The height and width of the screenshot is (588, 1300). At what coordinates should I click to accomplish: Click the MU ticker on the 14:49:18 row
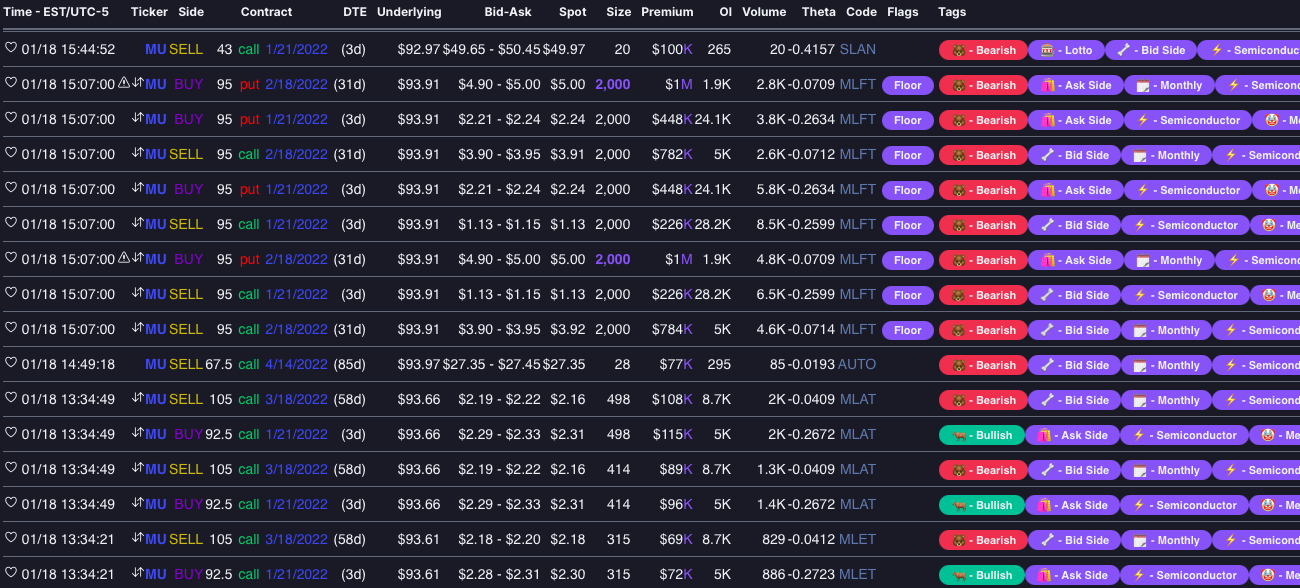click(x=155, y=364)
